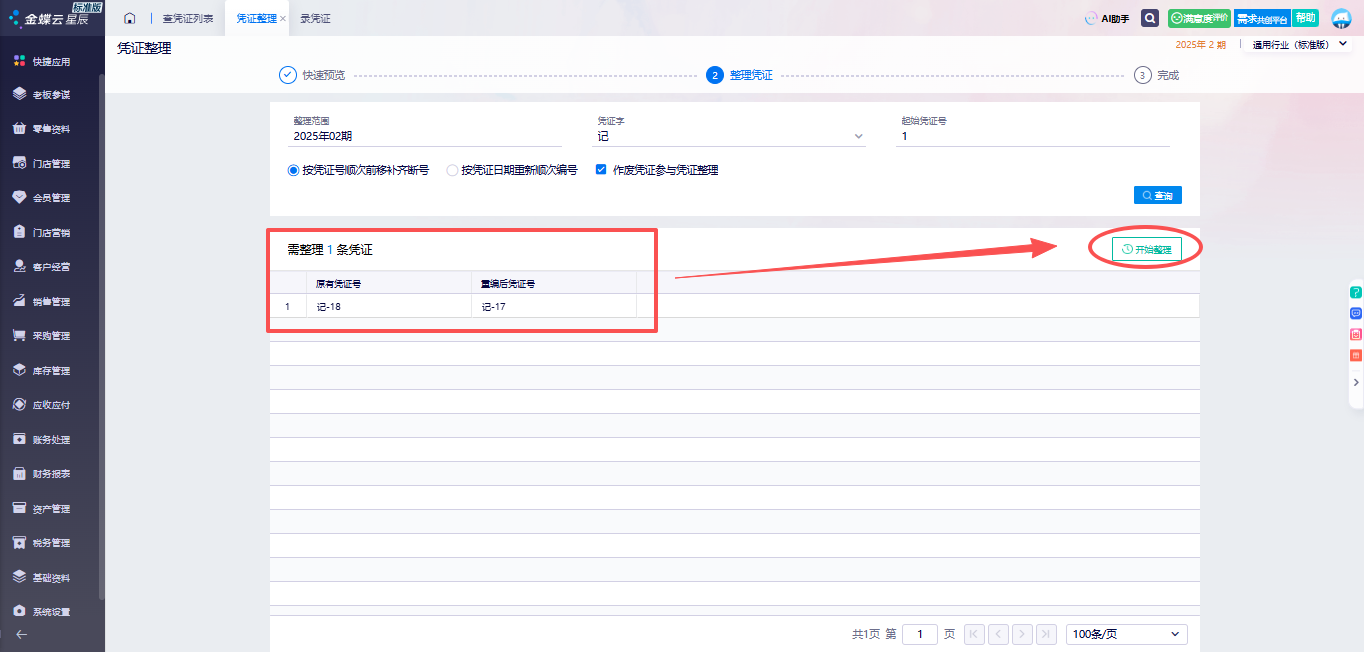
Task: Collapse the sidebar with the left arrow
Action: click(x=21, y=634)
